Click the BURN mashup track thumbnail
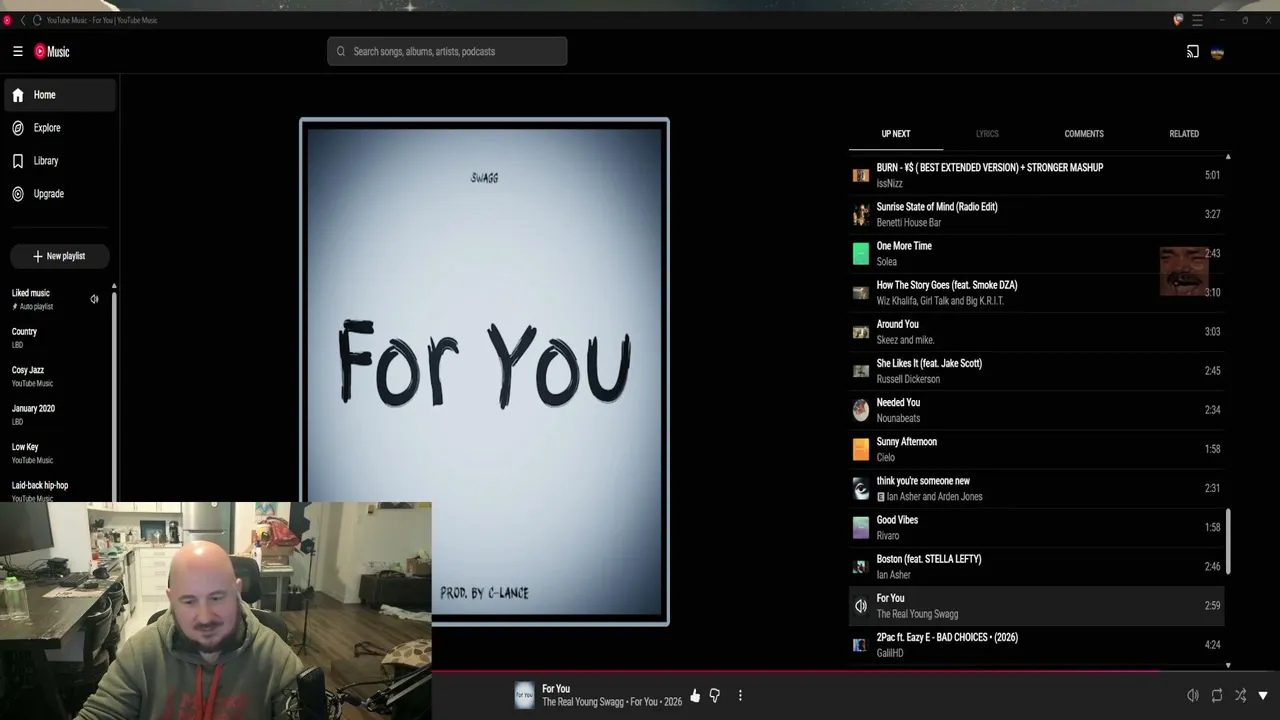This screenshot has width=1280, height=720. click(860, 175)
